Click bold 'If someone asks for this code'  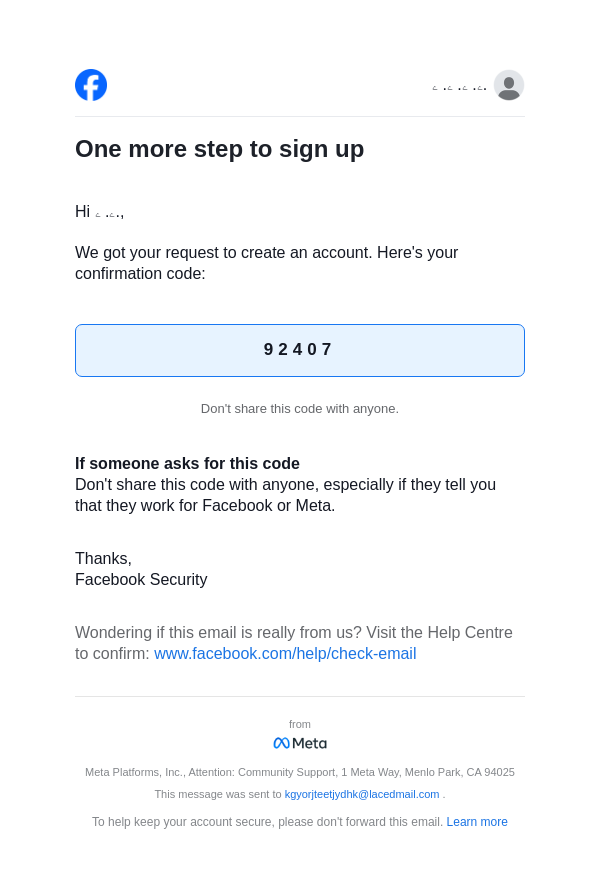(x=187, y=464)
